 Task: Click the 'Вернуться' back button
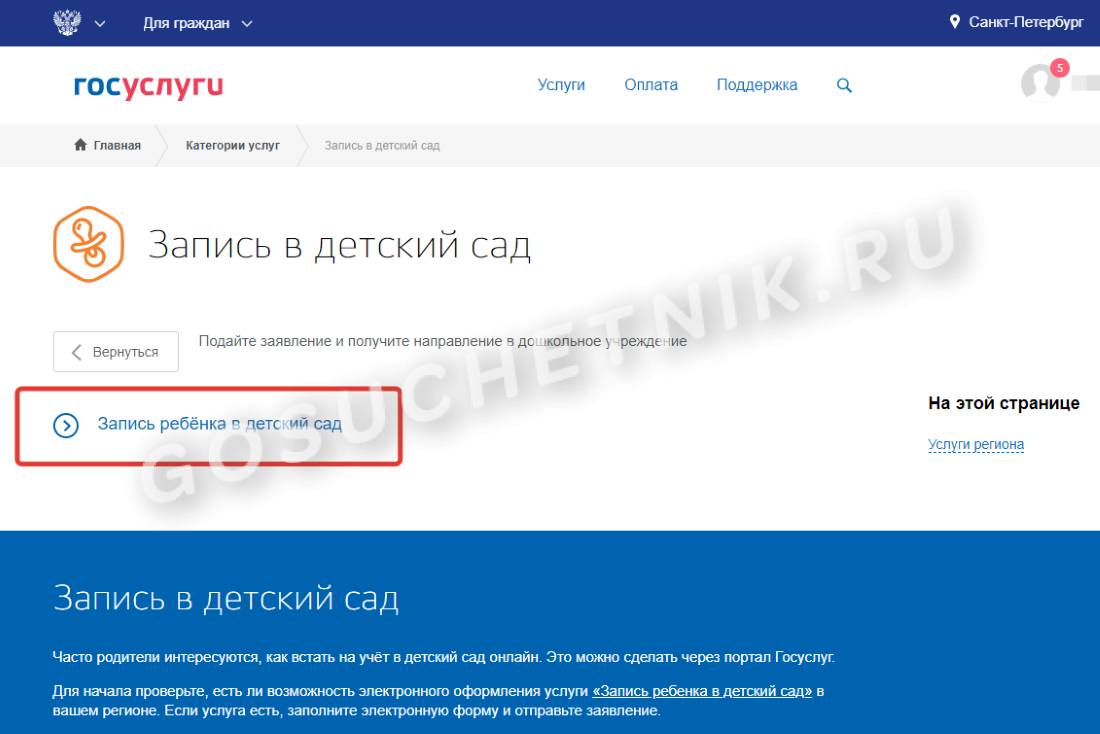[x=116, y=352]
